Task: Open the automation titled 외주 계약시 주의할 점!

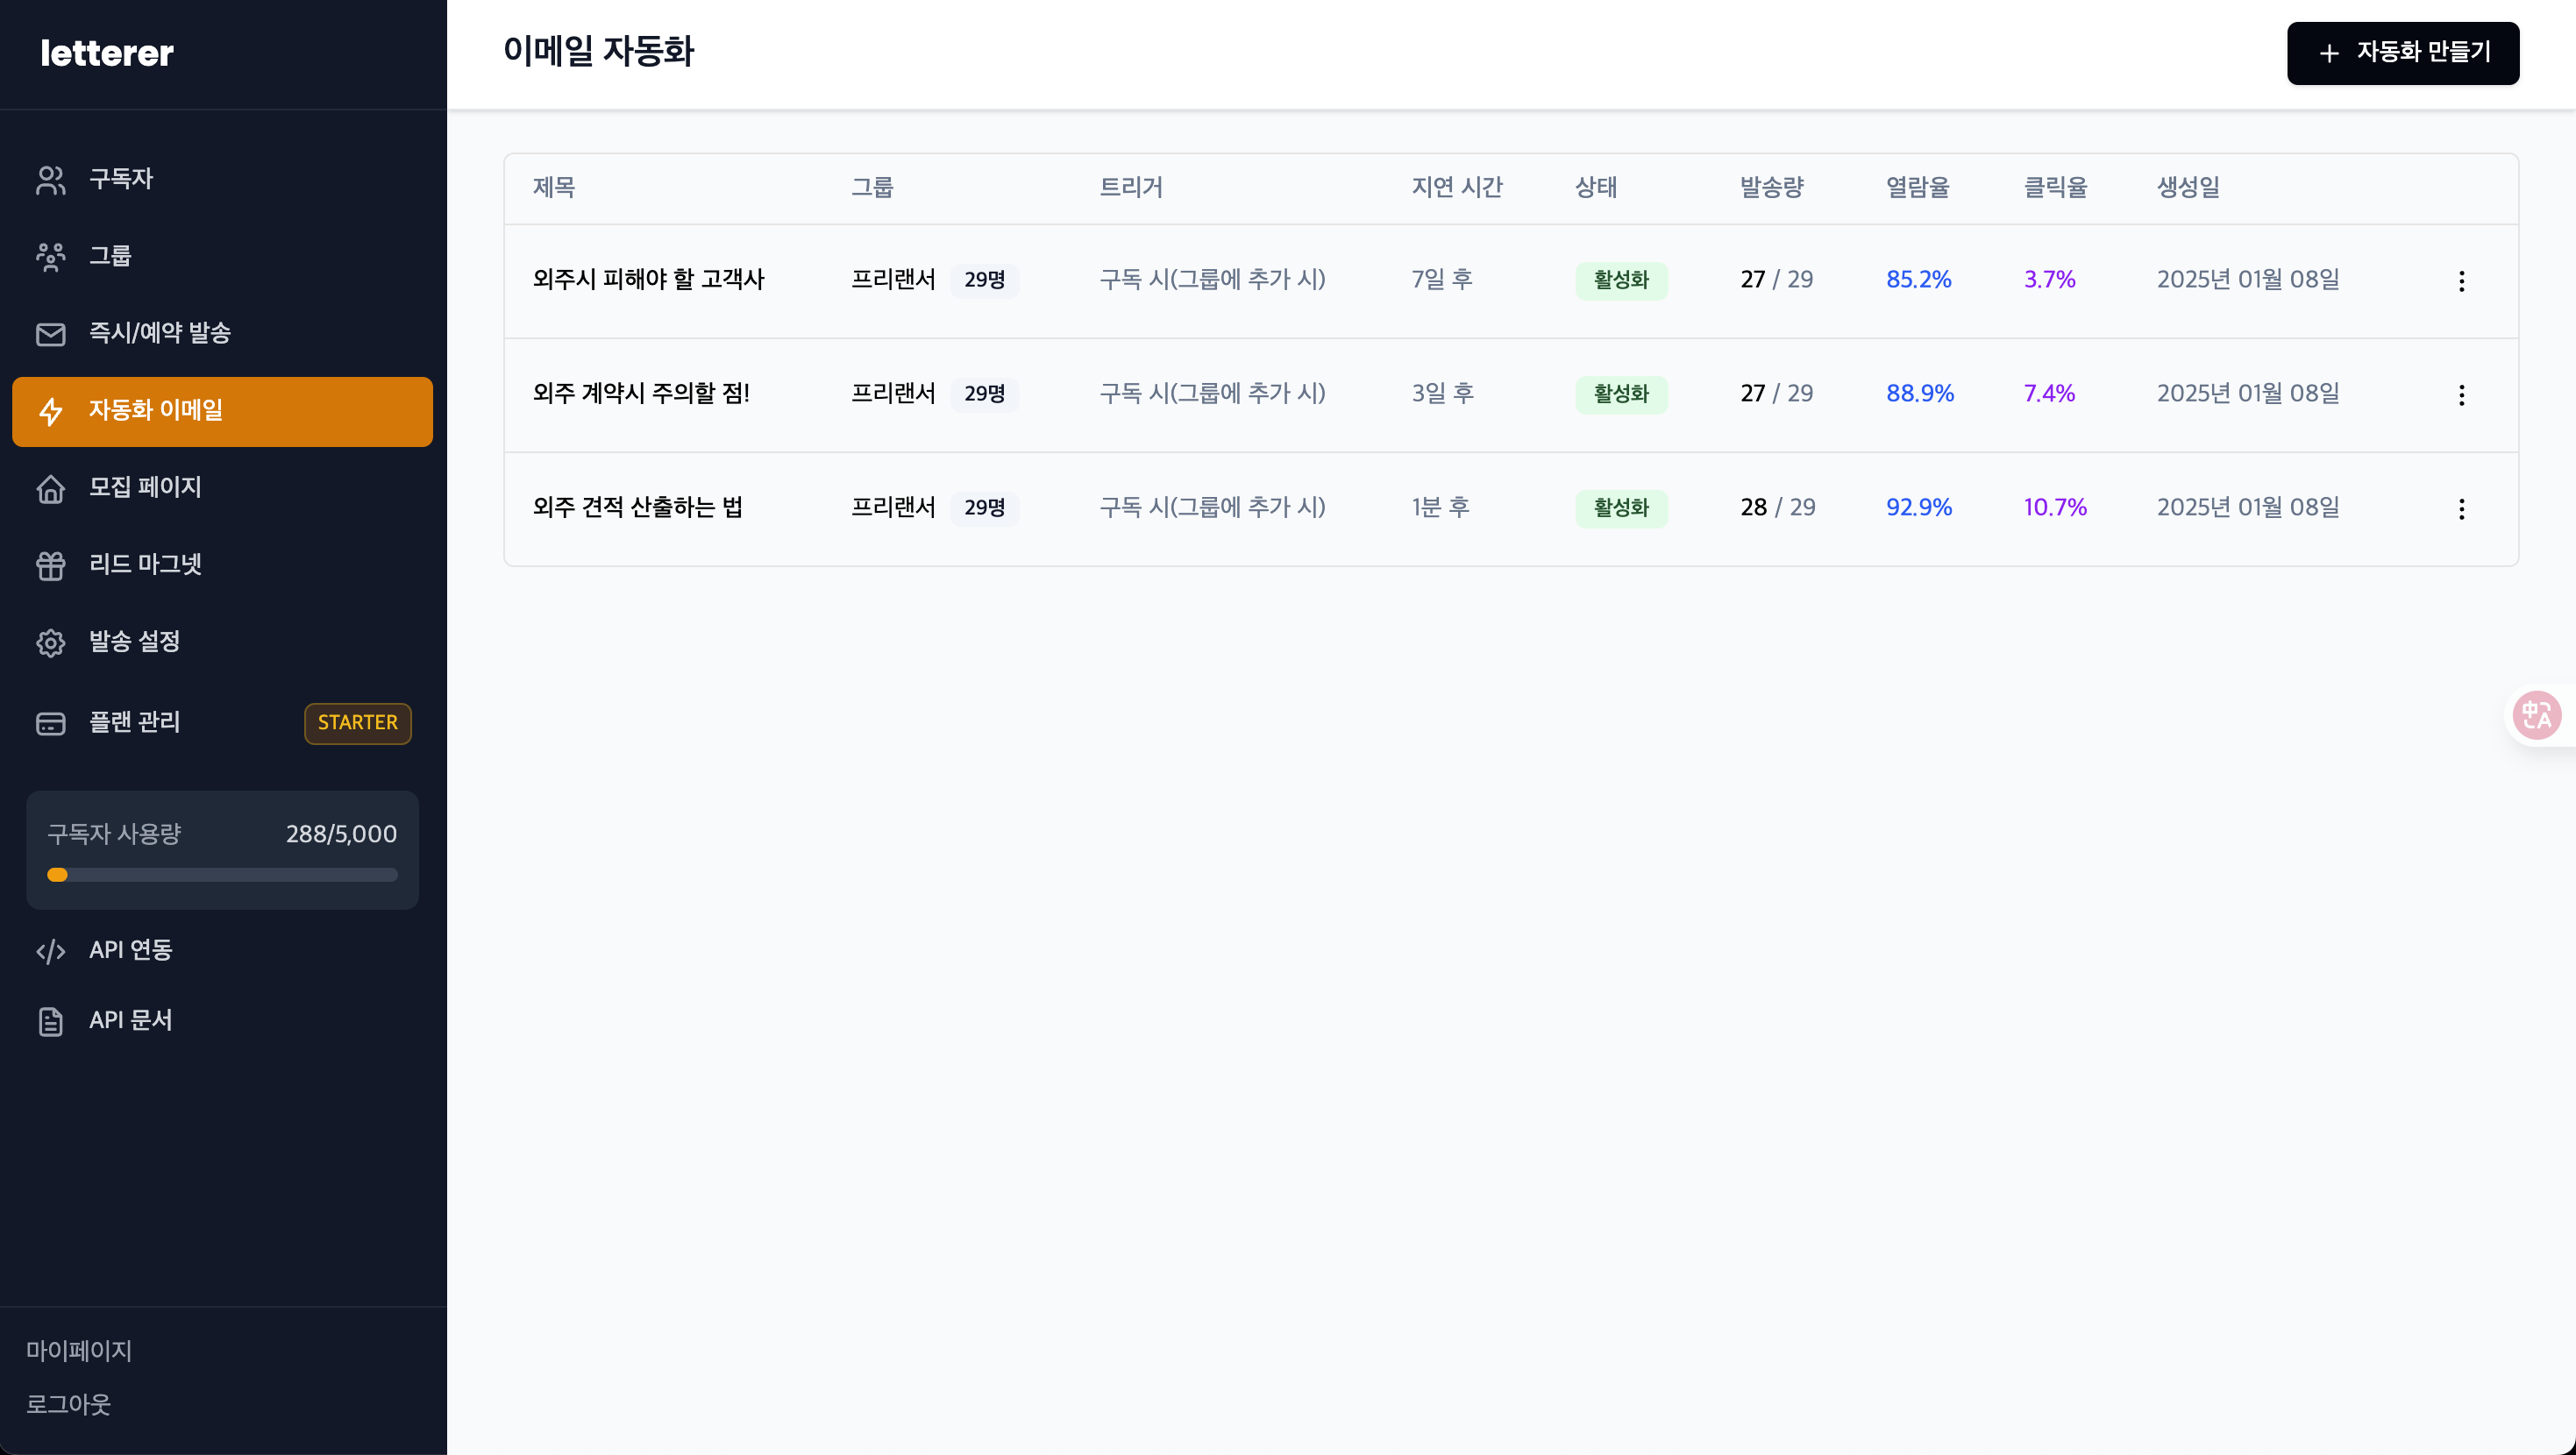Action: (x=641, y=394)
